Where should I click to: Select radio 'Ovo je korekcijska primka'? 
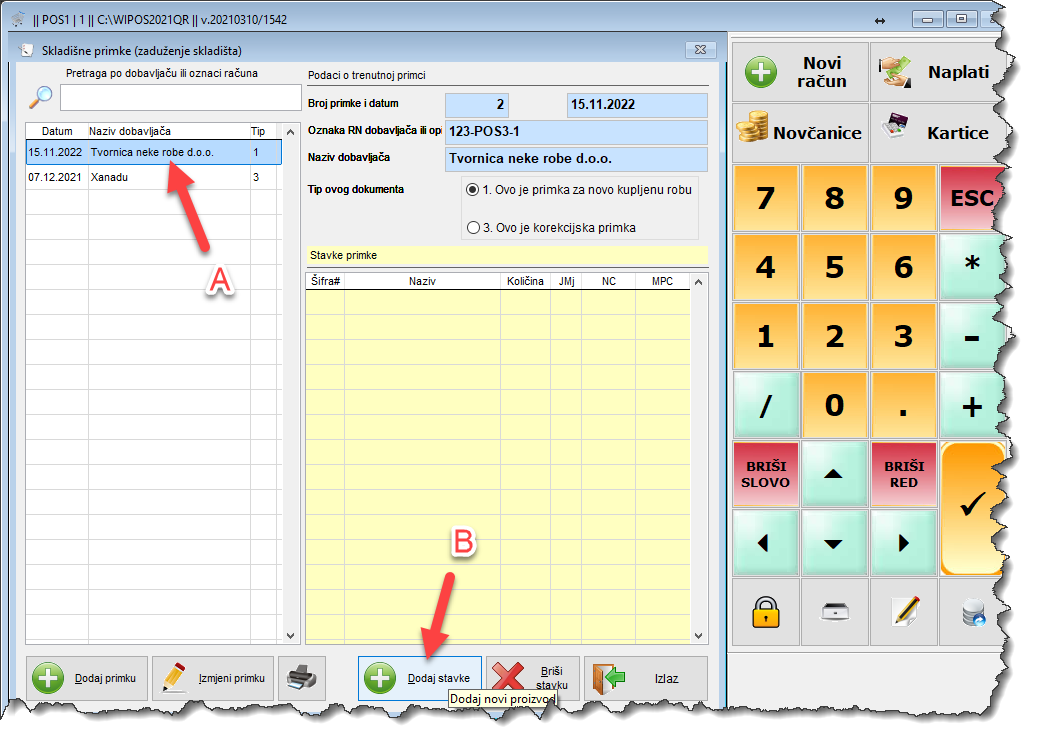coord(473,227)
